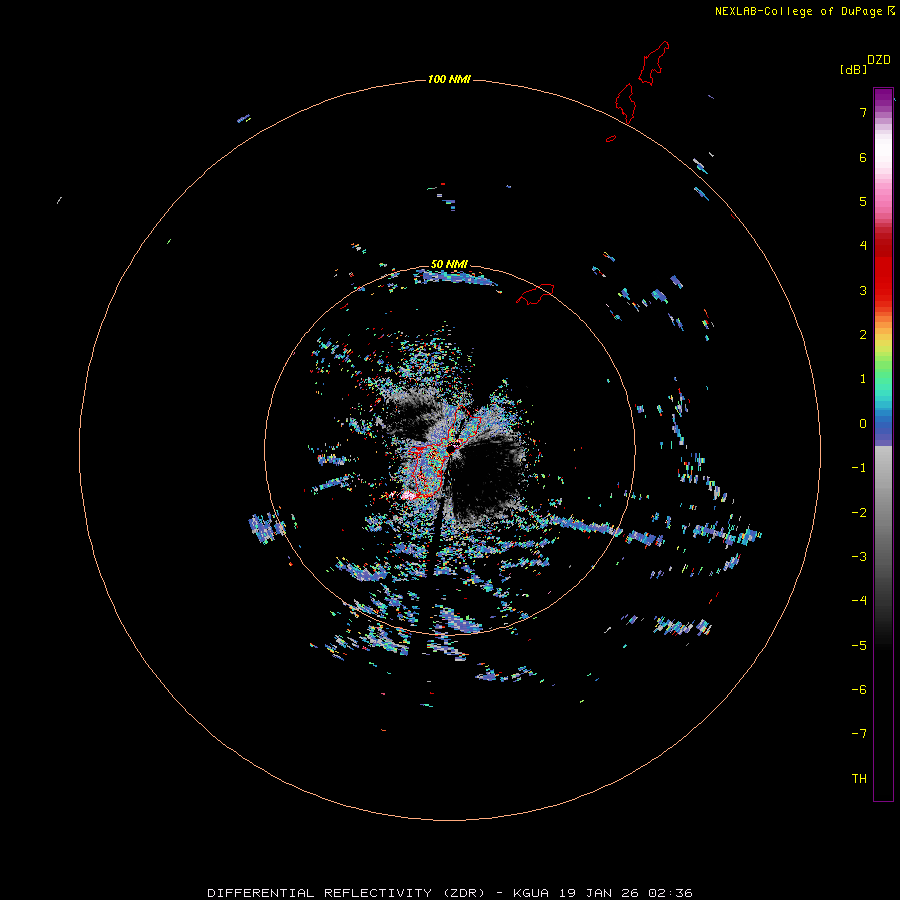Click the 100 NMI range ring label

(449, 79)
